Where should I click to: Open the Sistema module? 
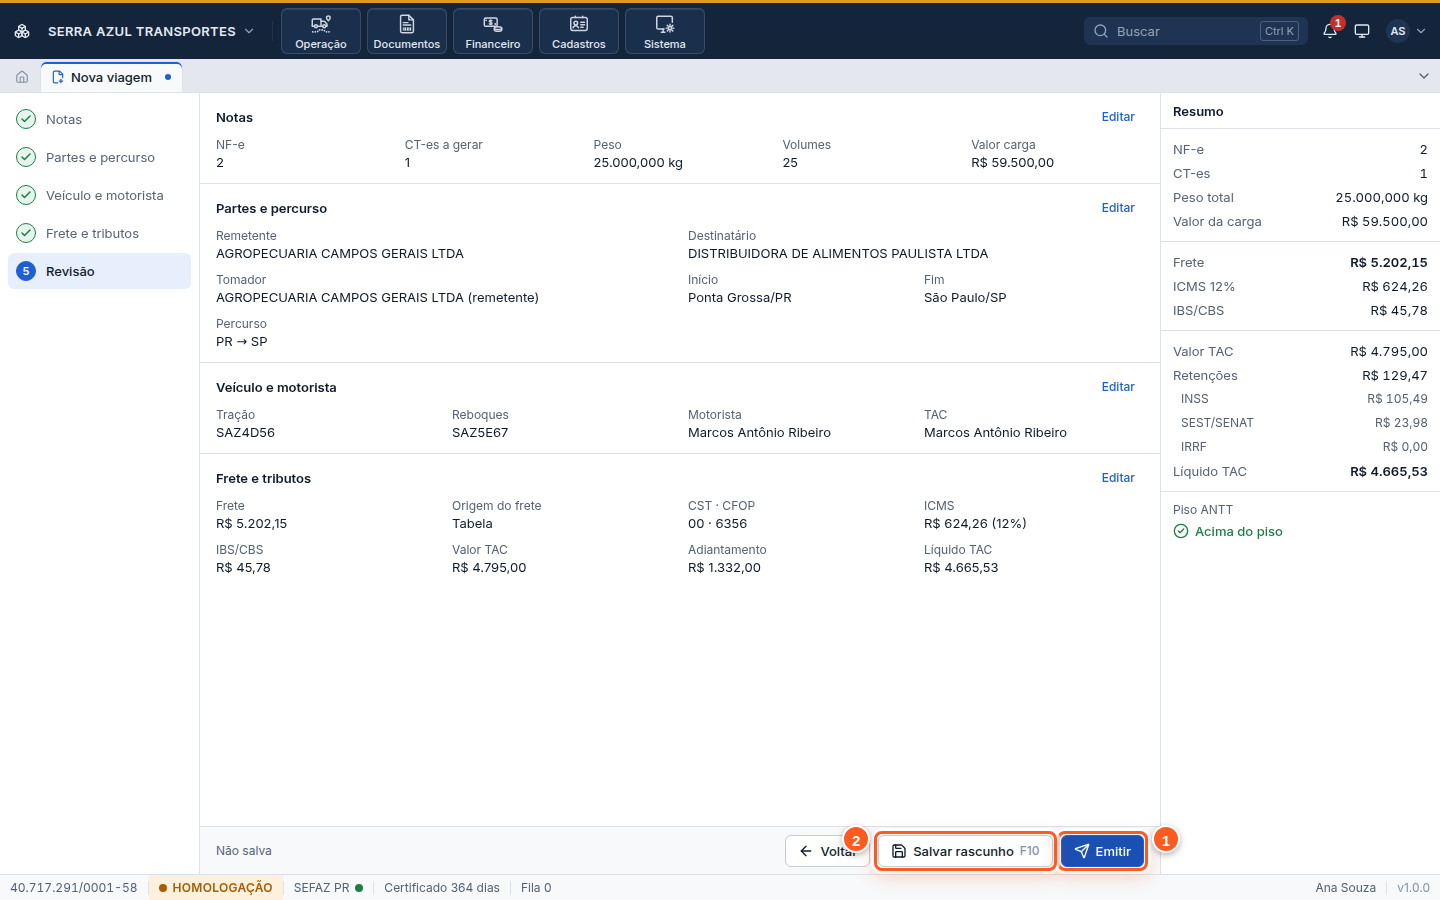pyautogui.click(x=665, y=31)
